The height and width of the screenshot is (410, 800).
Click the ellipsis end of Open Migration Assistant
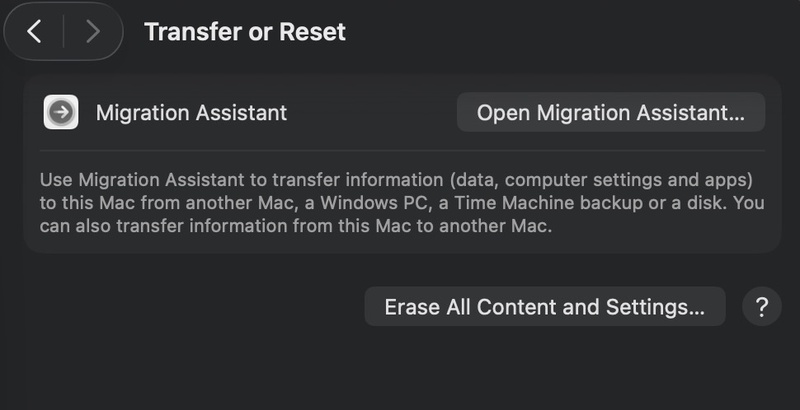click(736, 114)
